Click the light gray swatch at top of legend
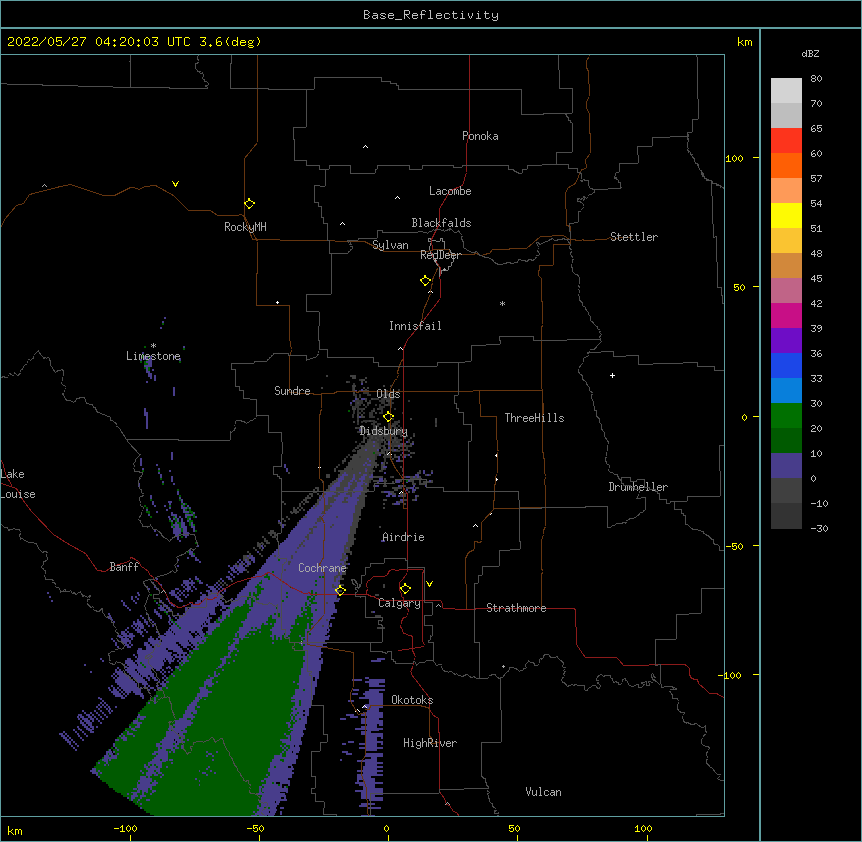Screen dimensions: 862x842 pos(786,91)
